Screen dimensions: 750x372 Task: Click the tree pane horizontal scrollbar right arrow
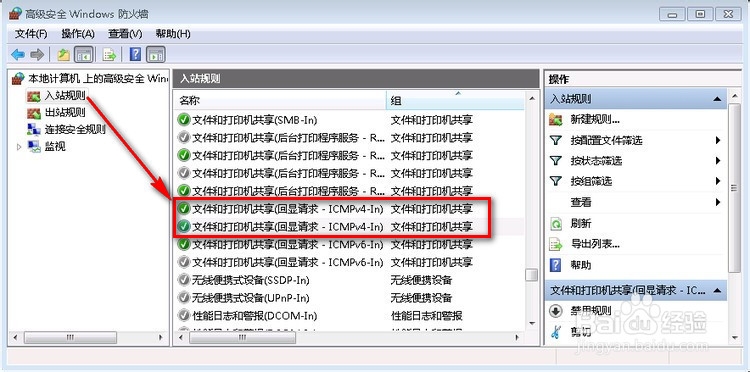(x=161, y=337)
